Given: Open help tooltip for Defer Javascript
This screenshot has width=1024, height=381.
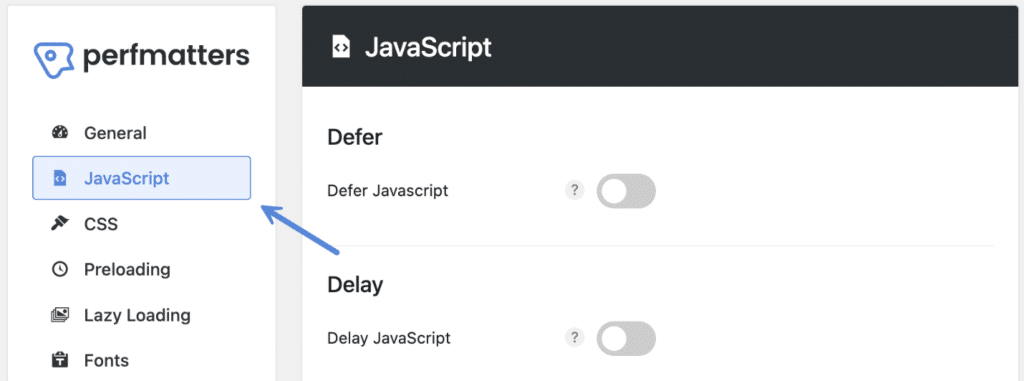Looking at the screenshot, I should (x=574, y=190).
